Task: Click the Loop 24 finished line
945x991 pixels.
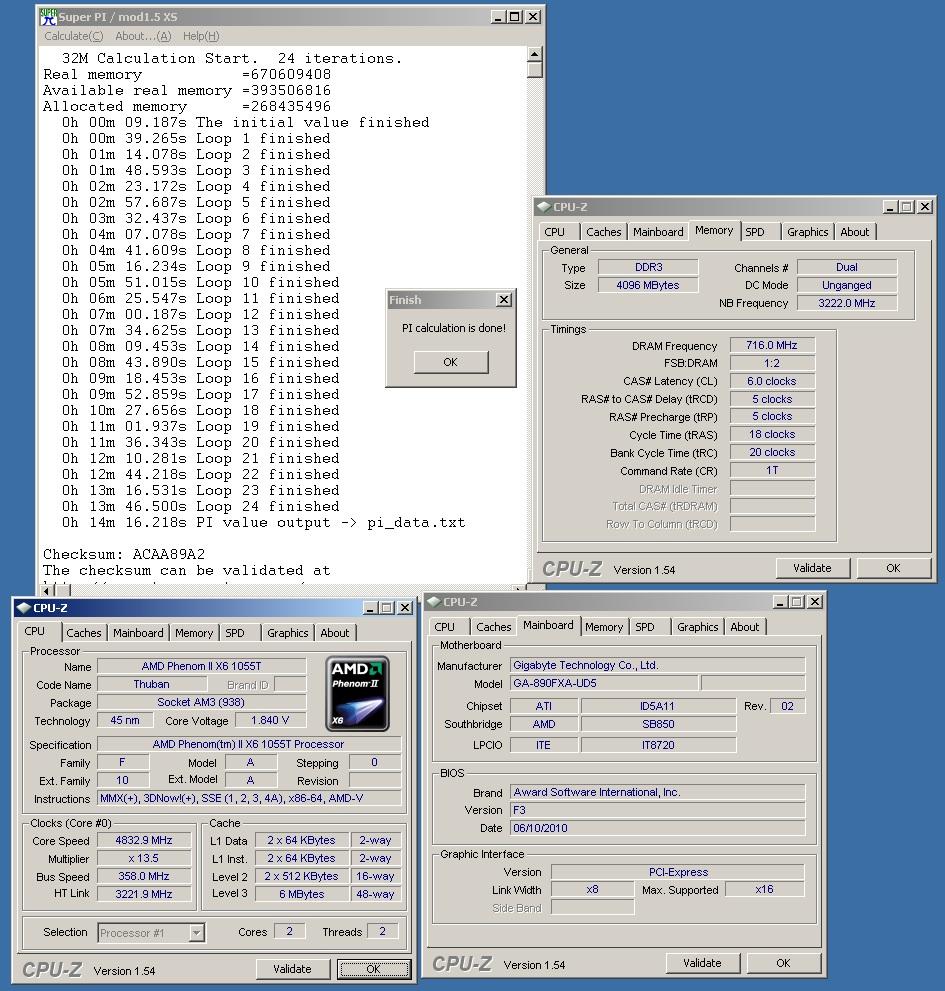Action: [x=200, y=506]
